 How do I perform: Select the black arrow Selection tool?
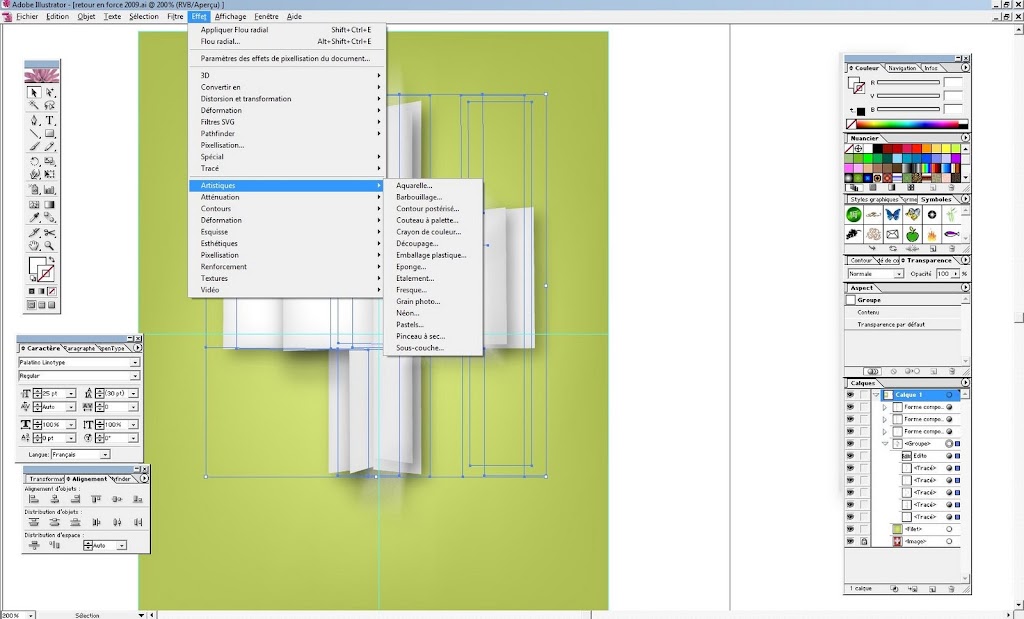(34, 93)
